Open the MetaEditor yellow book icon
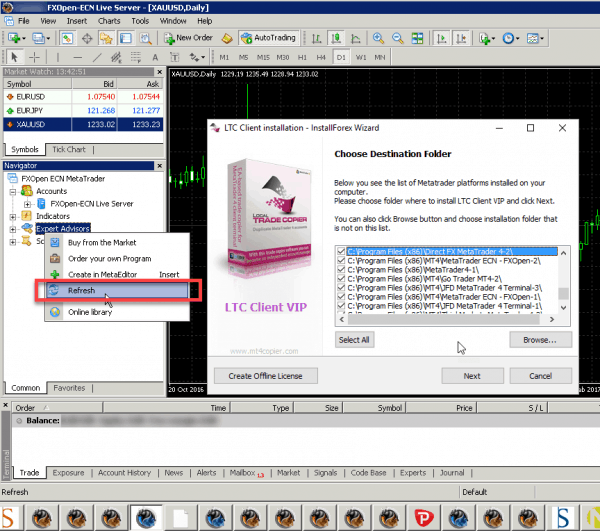This screenshot has height=531, width=600. [x=227, y=38]
